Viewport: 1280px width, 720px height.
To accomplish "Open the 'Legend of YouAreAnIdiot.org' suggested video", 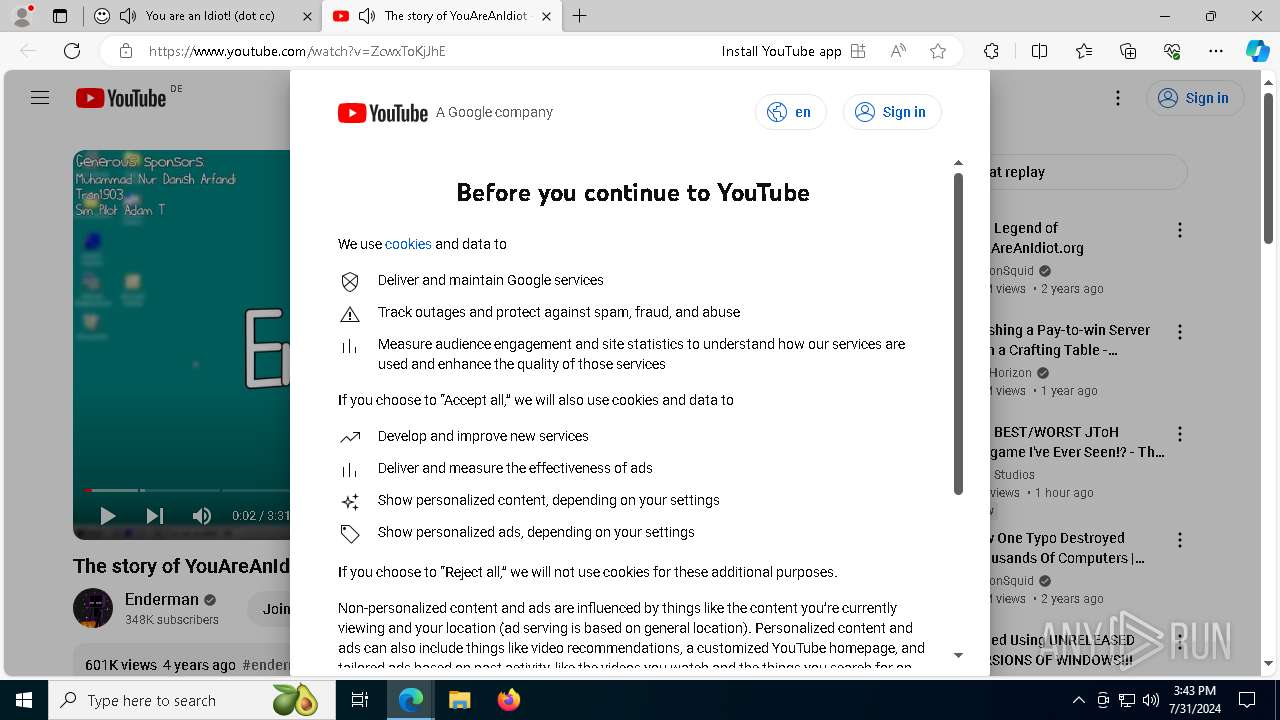I will point(1037,238).
